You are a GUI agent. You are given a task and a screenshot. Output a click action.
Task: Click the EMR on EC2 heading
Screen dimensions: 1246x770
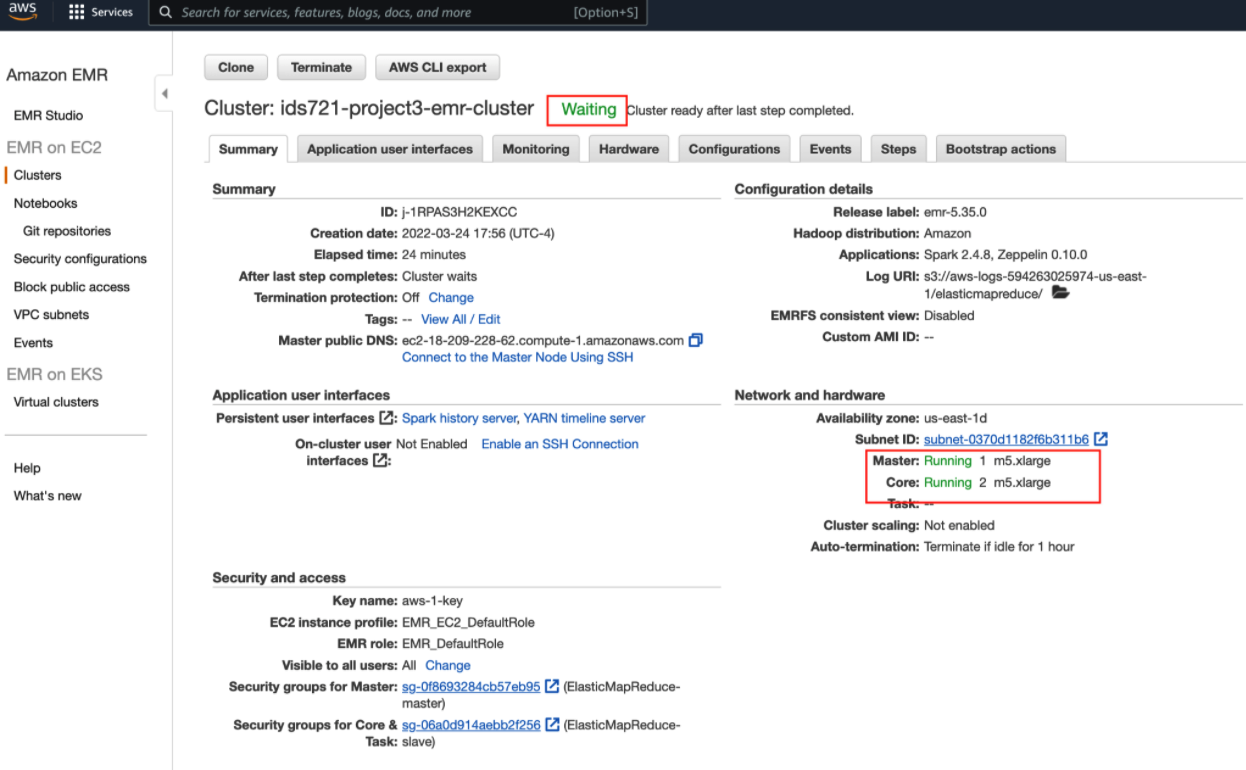pos(54,147)
